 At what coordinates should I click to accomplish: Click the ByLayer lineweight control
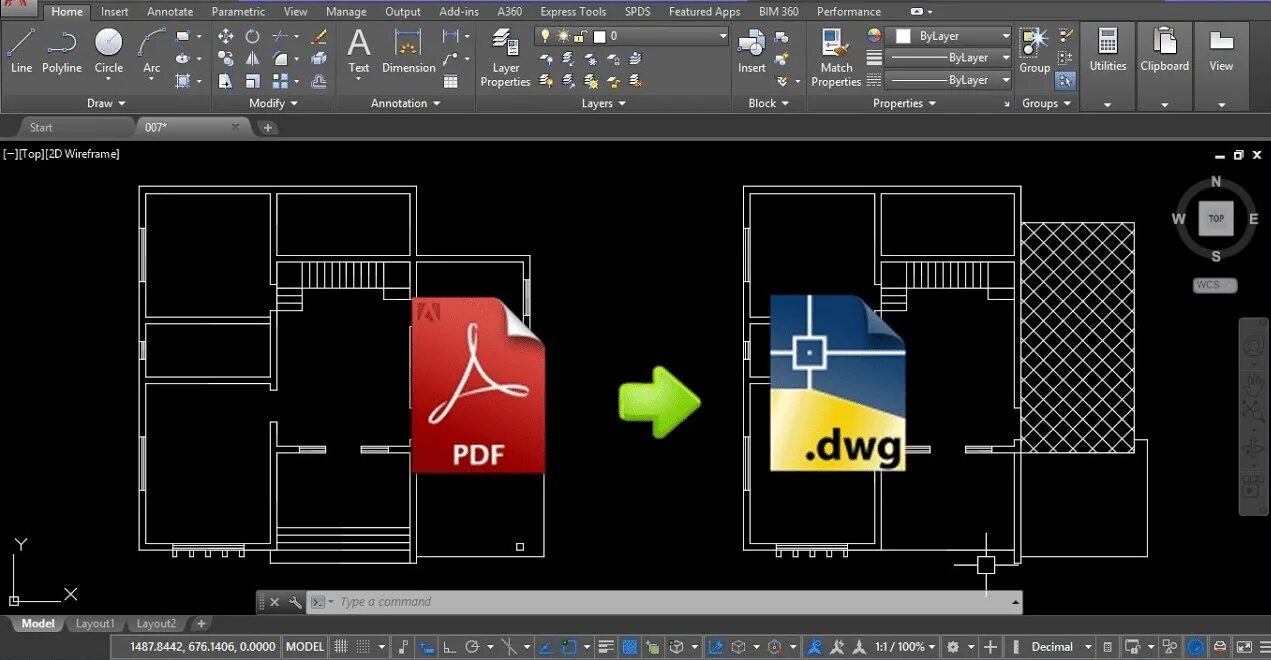(x=945, y=57)
